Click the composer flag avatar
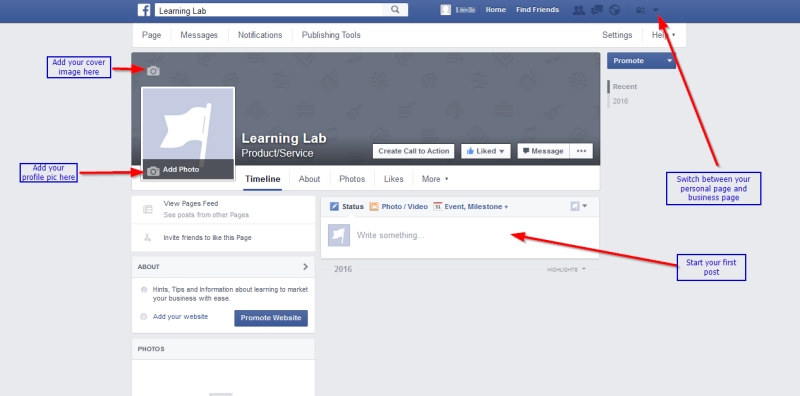The width and height of the screenshot is (800, 396). (x=339, y=235)
